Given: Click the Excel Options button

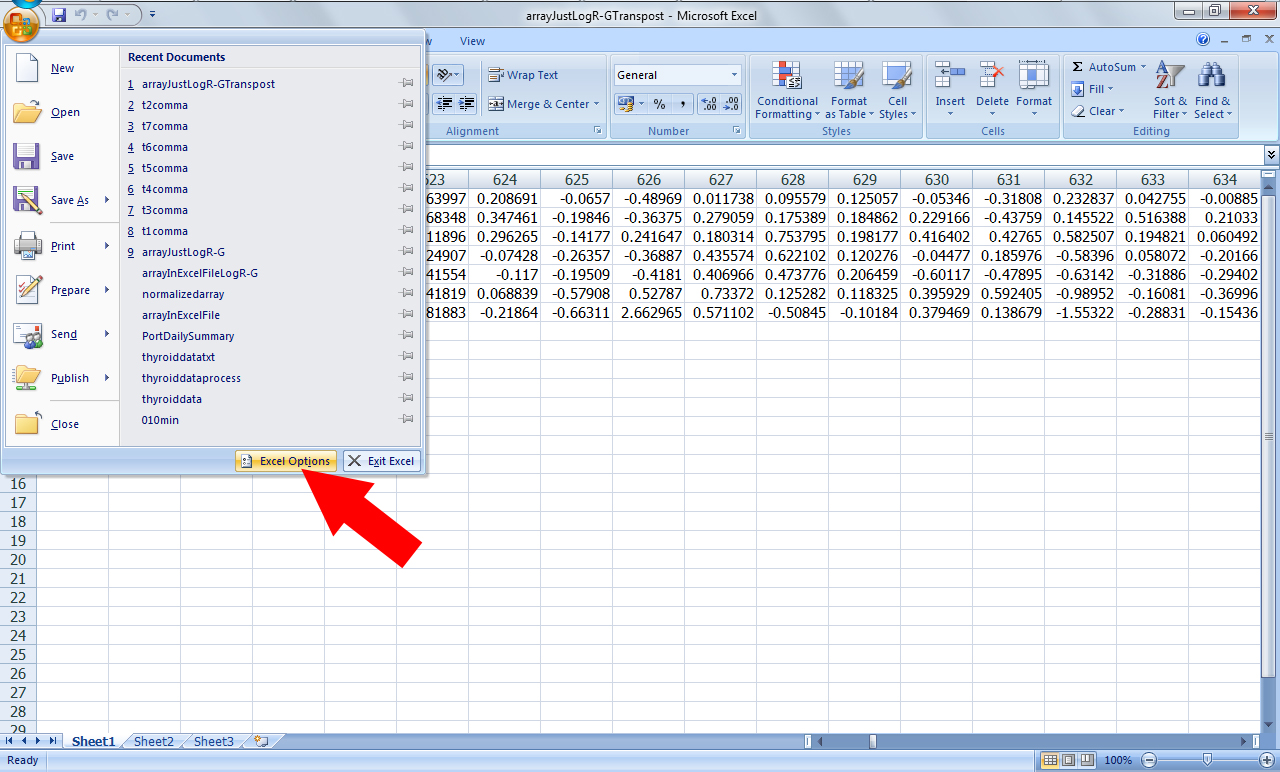Looking at the screenshot, I should (286, 461).
